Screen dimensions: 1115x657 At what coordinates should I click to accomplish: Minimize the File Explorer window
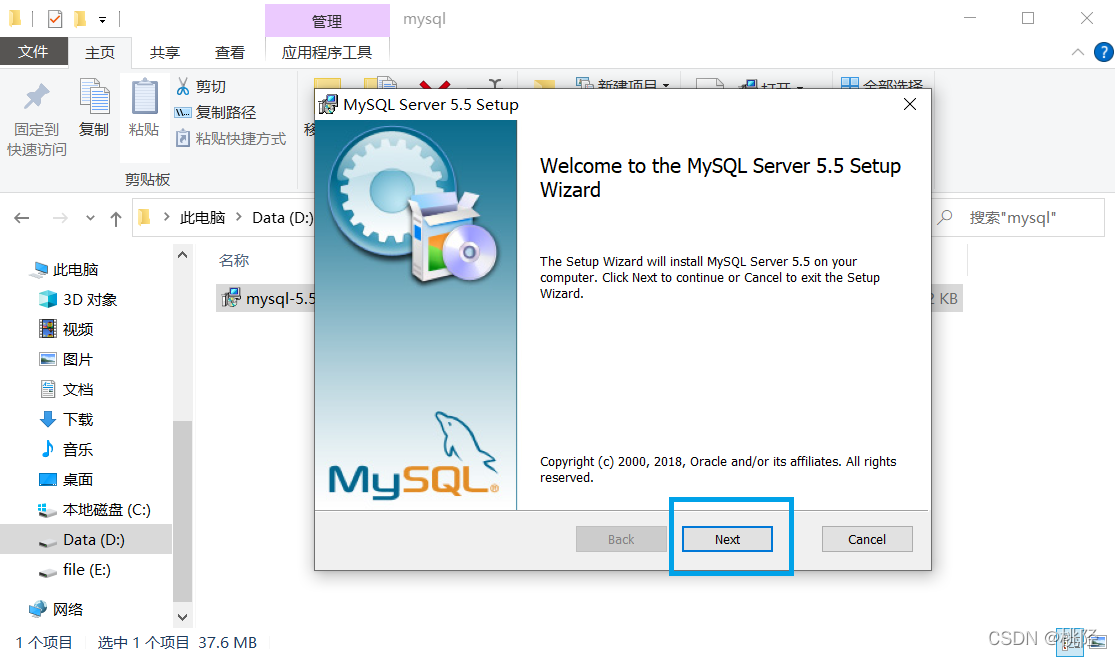(969, 18)
